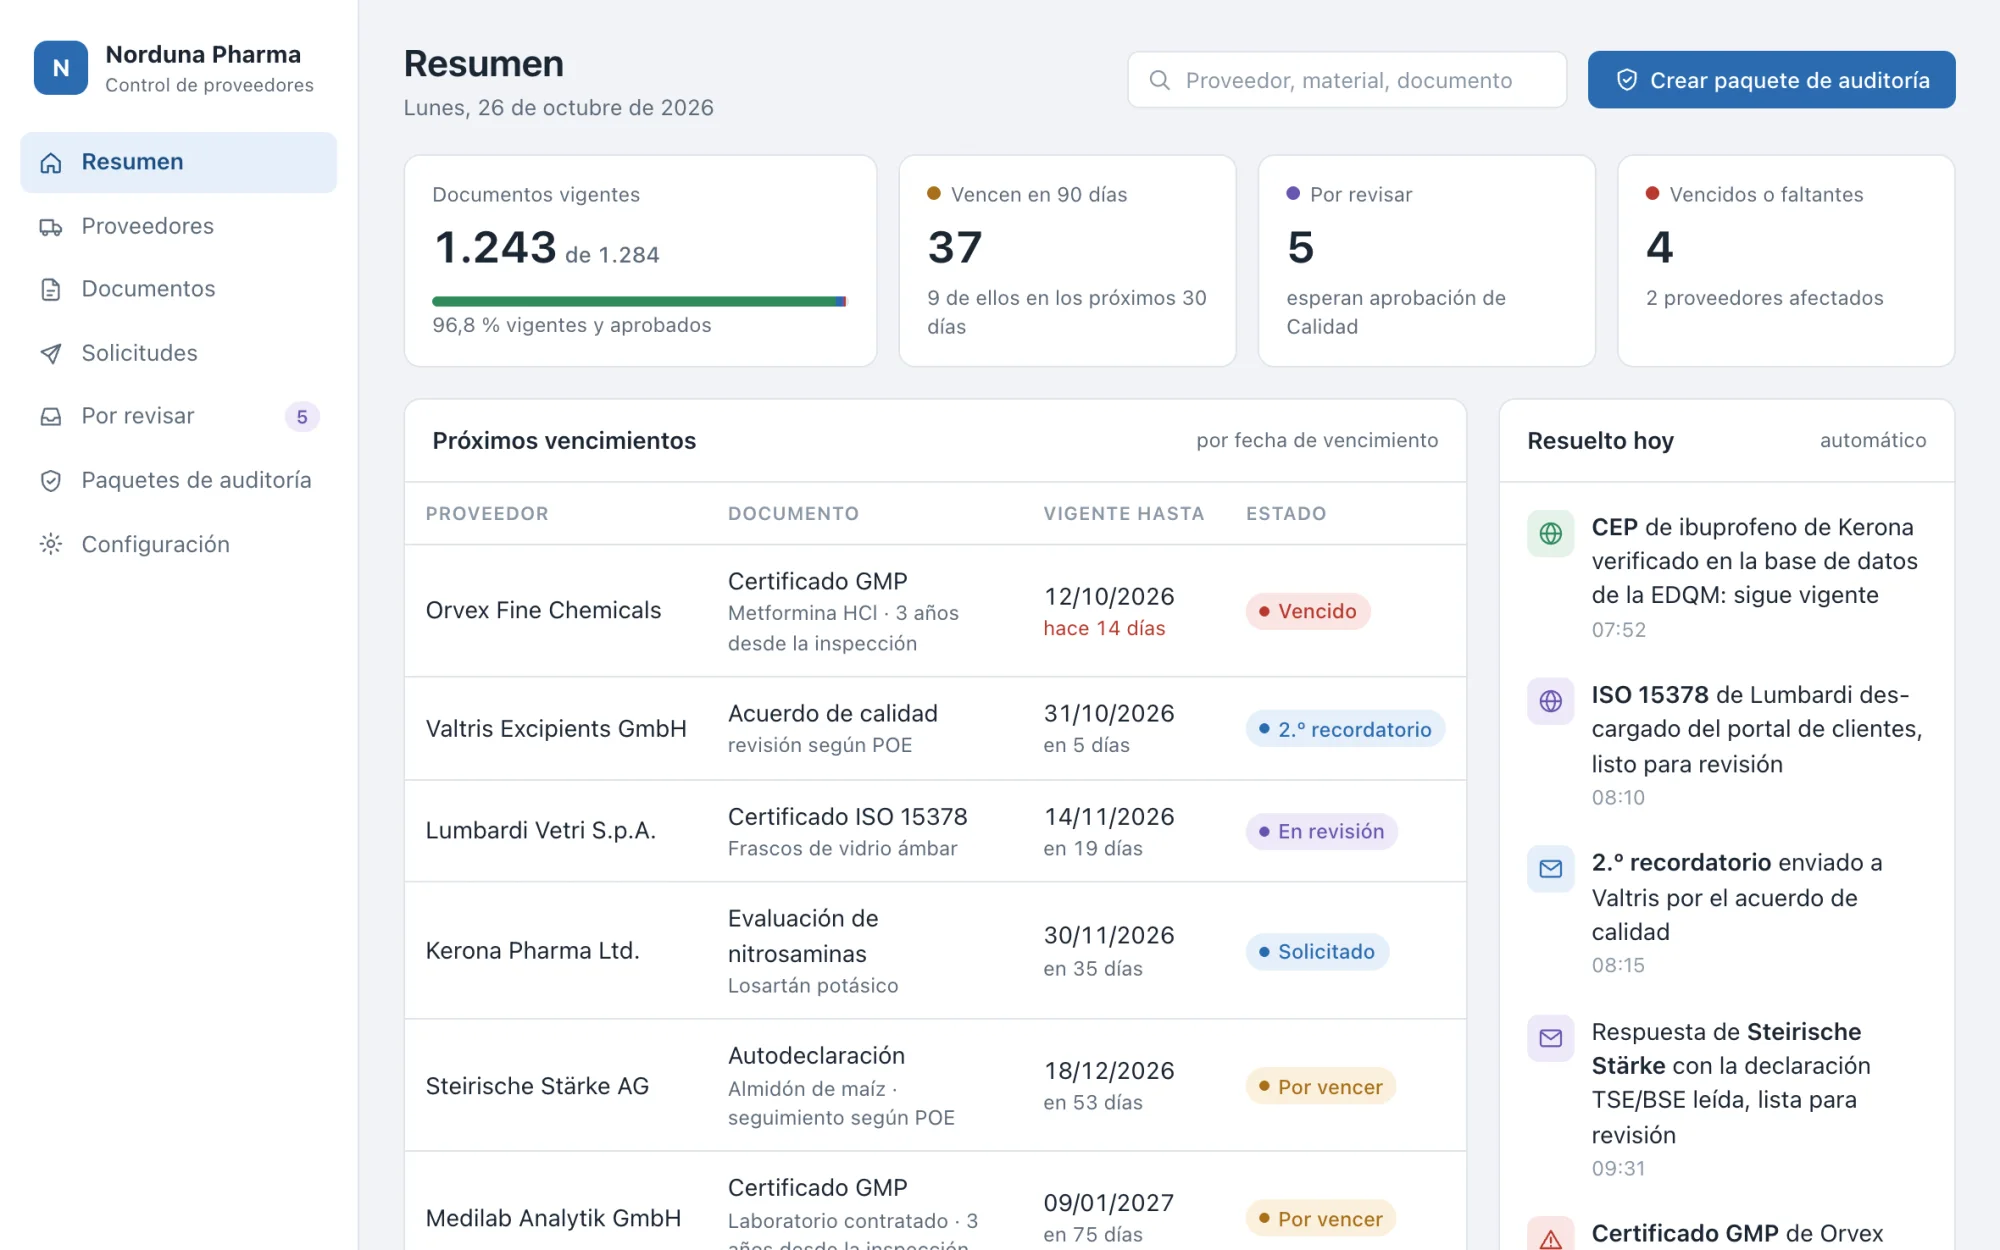Open the Por revisar summary card showing 5

coord(1426,261)
